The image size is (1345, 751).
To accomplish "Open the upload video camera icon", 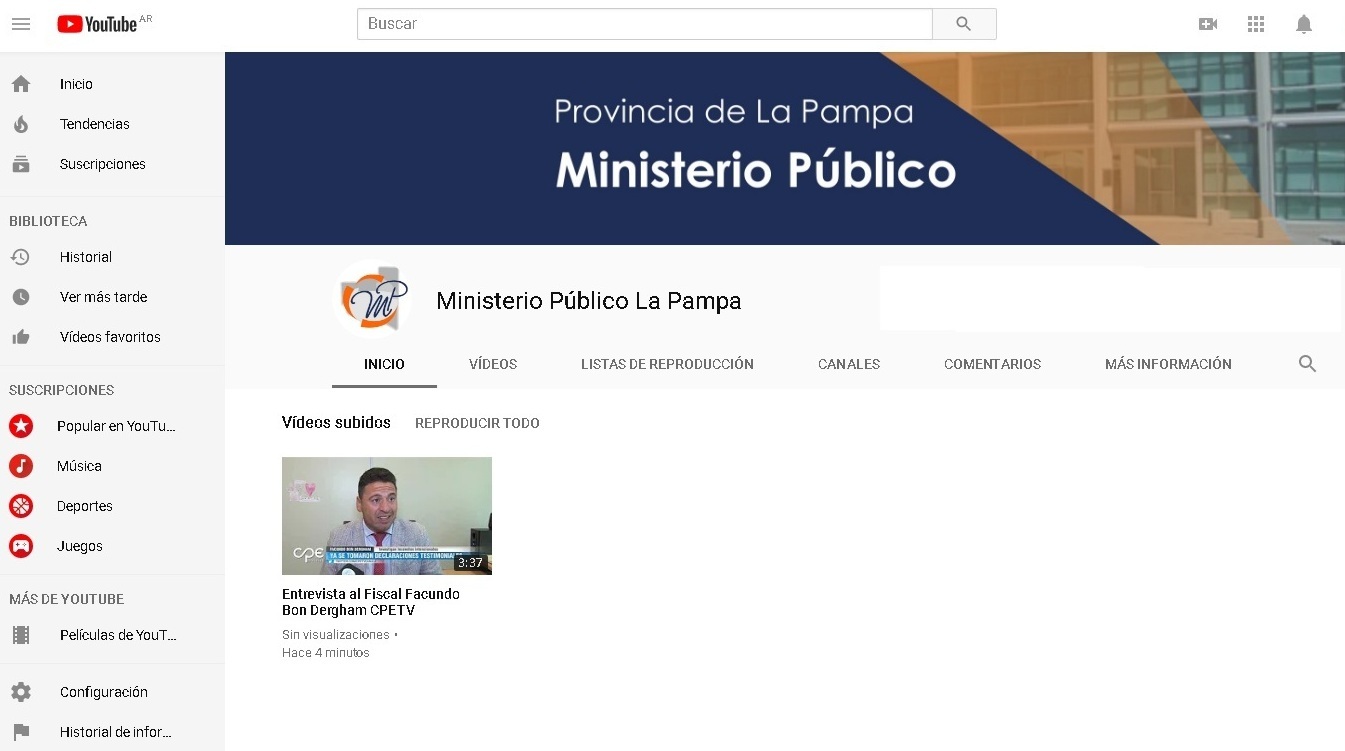I will (x=1208, y=24).
